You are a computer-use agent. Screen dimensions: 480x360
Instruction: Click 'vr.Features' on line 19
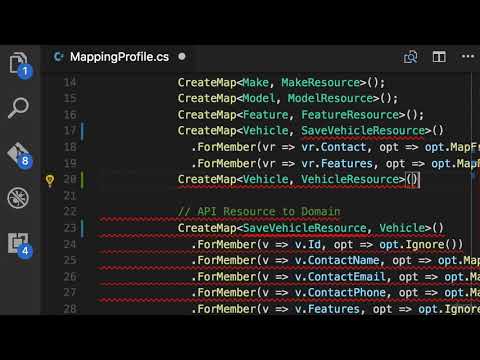[337, 163]
